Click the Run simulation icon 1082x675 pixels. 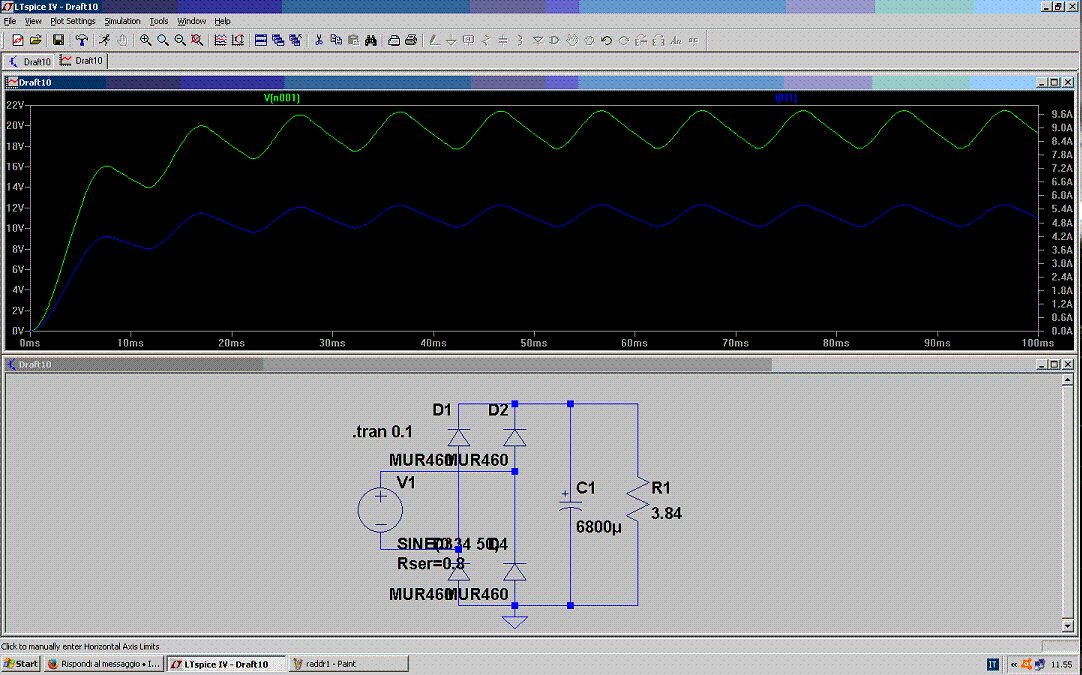104,40
